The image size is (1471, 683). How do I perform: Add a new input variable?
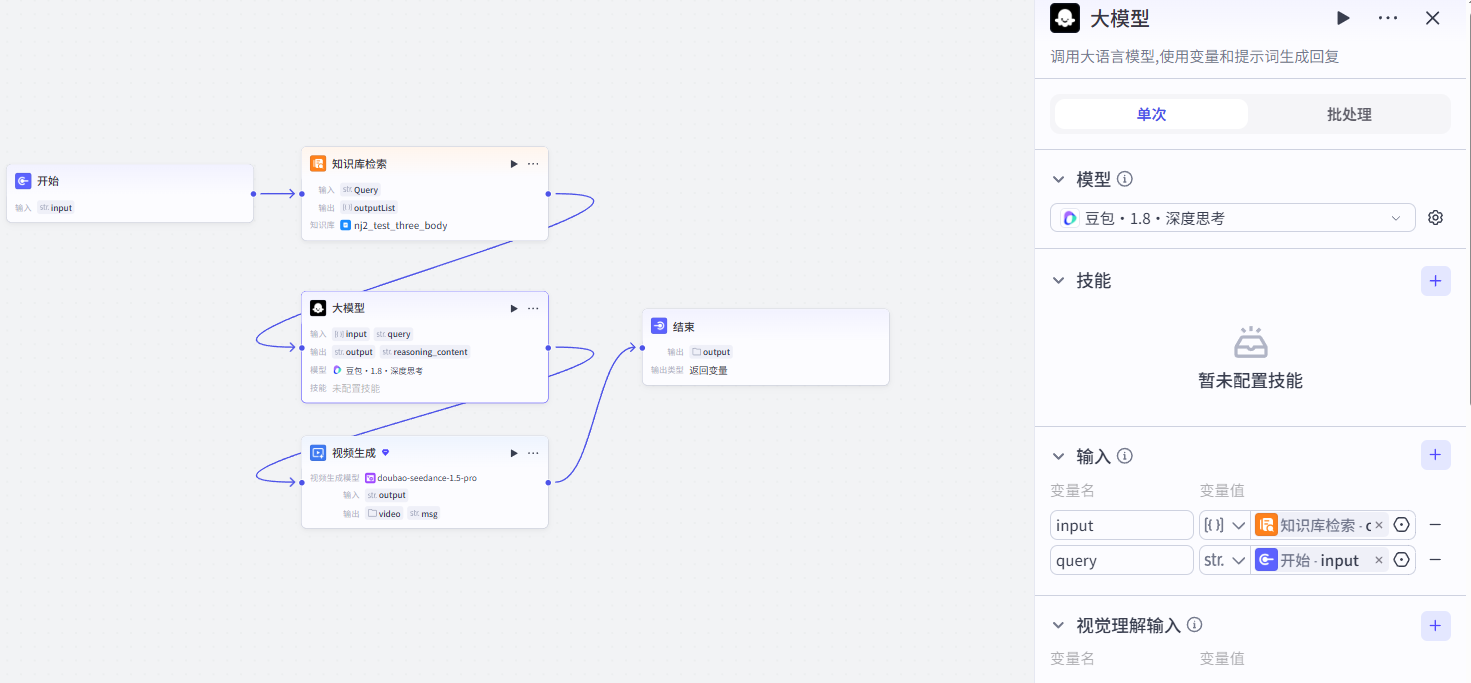(x=1435, y=455)
